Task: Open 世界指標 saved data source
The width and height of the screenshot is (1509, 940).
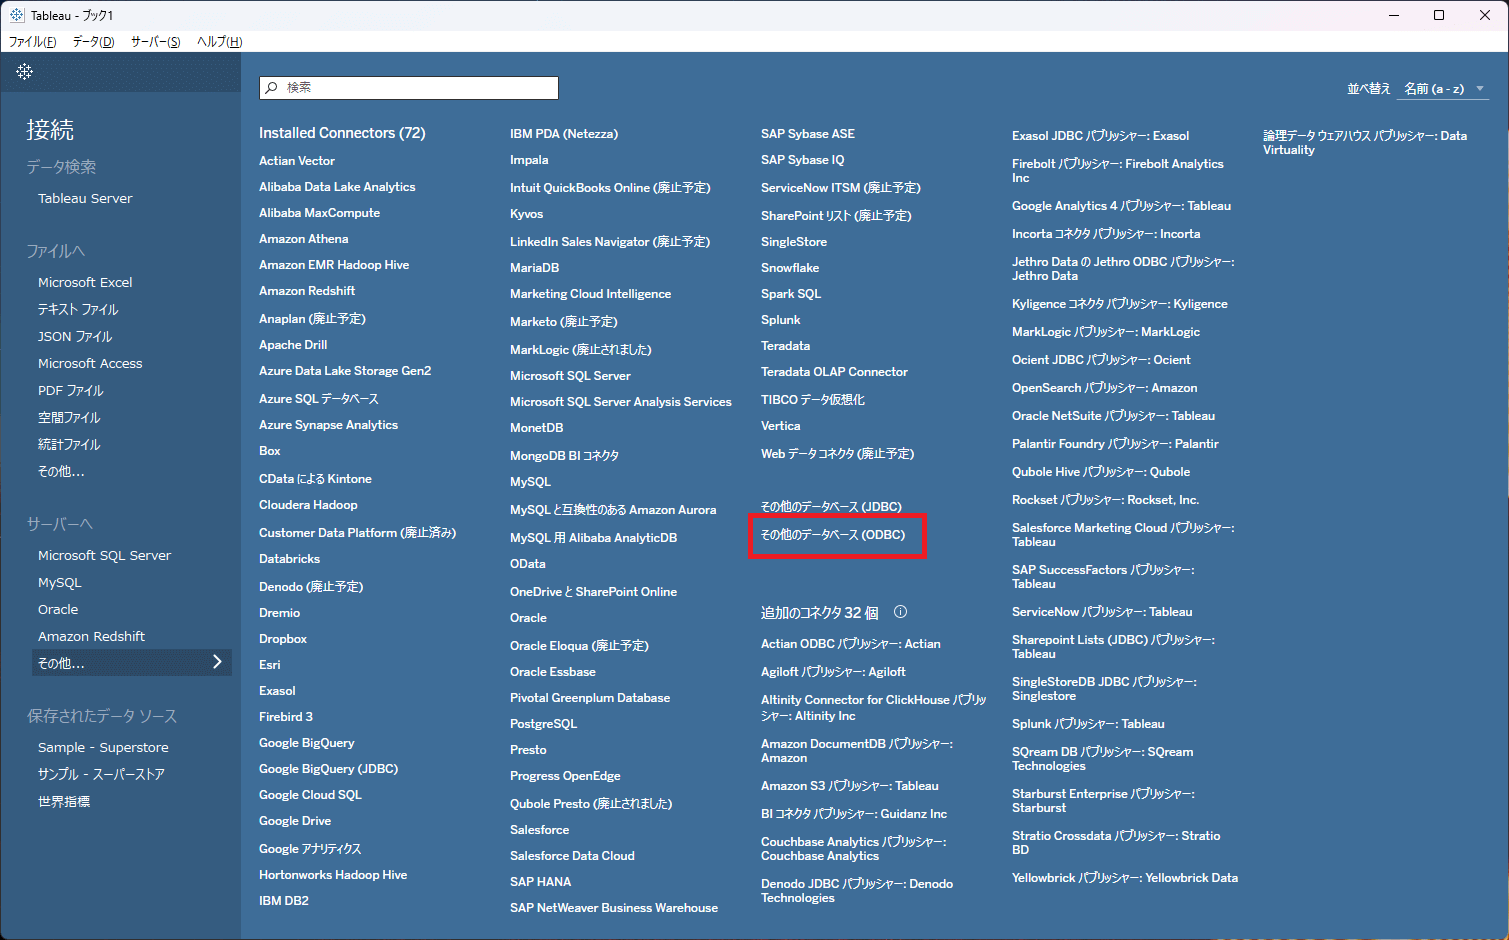Action: (64, 802)
